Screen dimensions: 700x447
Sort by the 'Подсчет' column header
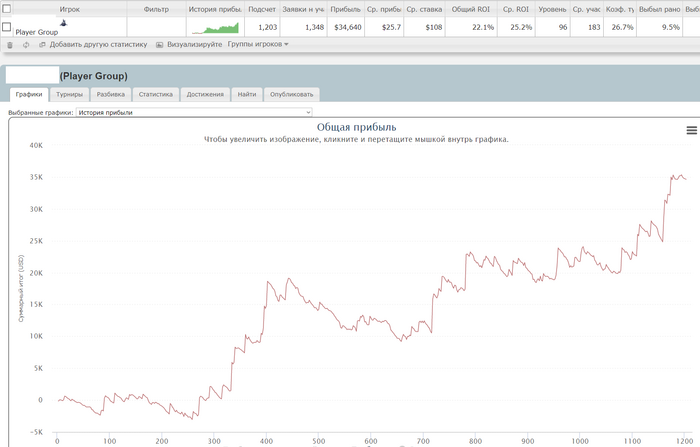click(x=262, y=9)
